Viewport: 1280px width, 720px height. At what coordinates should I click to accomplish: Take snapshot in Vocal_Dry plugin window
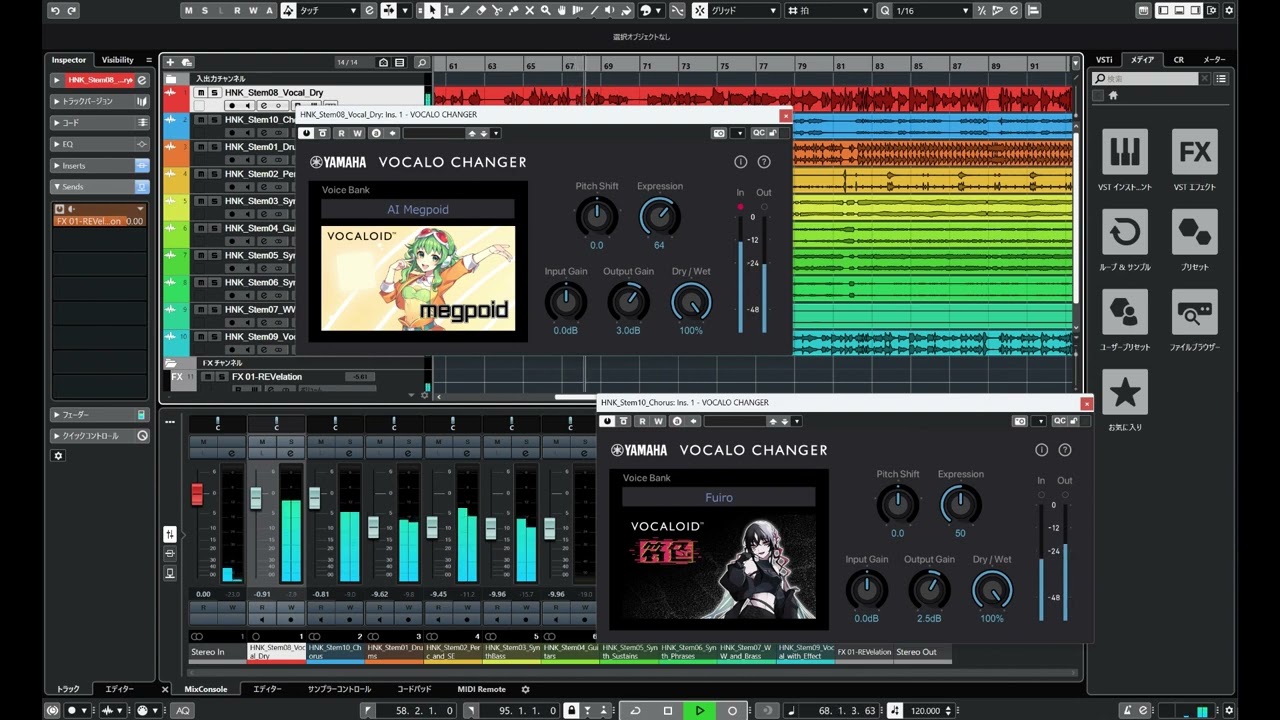[719, 133]
